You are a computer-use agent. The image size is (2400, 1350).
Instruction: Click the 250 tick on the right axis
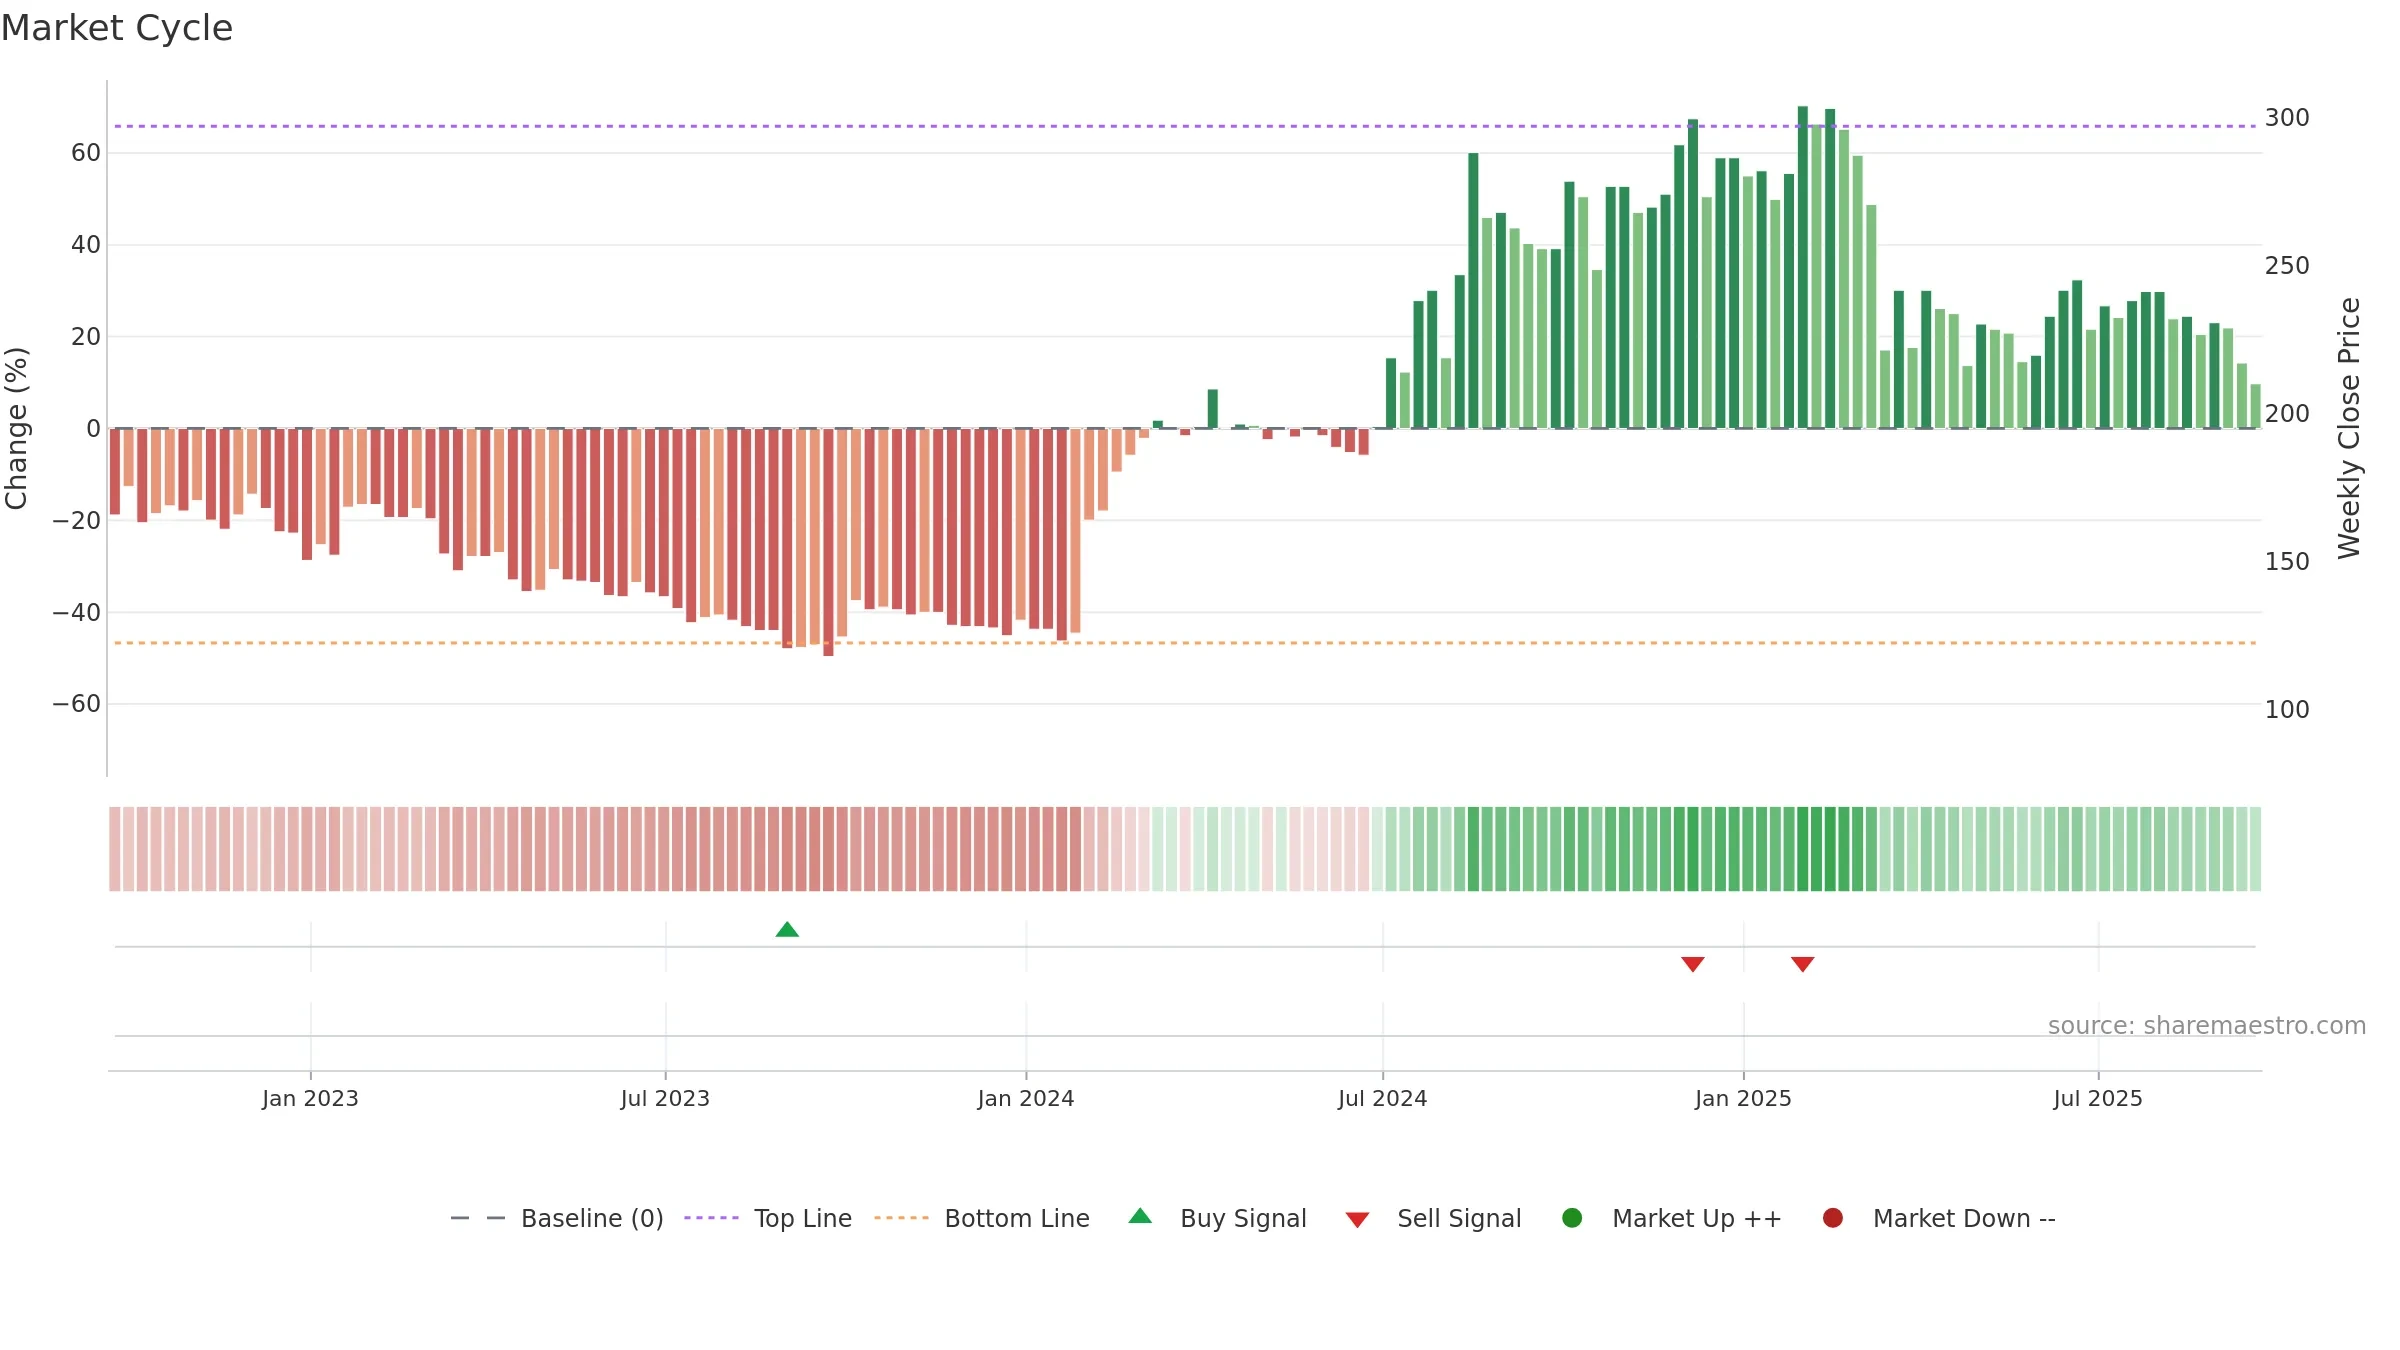point(2287,266)
